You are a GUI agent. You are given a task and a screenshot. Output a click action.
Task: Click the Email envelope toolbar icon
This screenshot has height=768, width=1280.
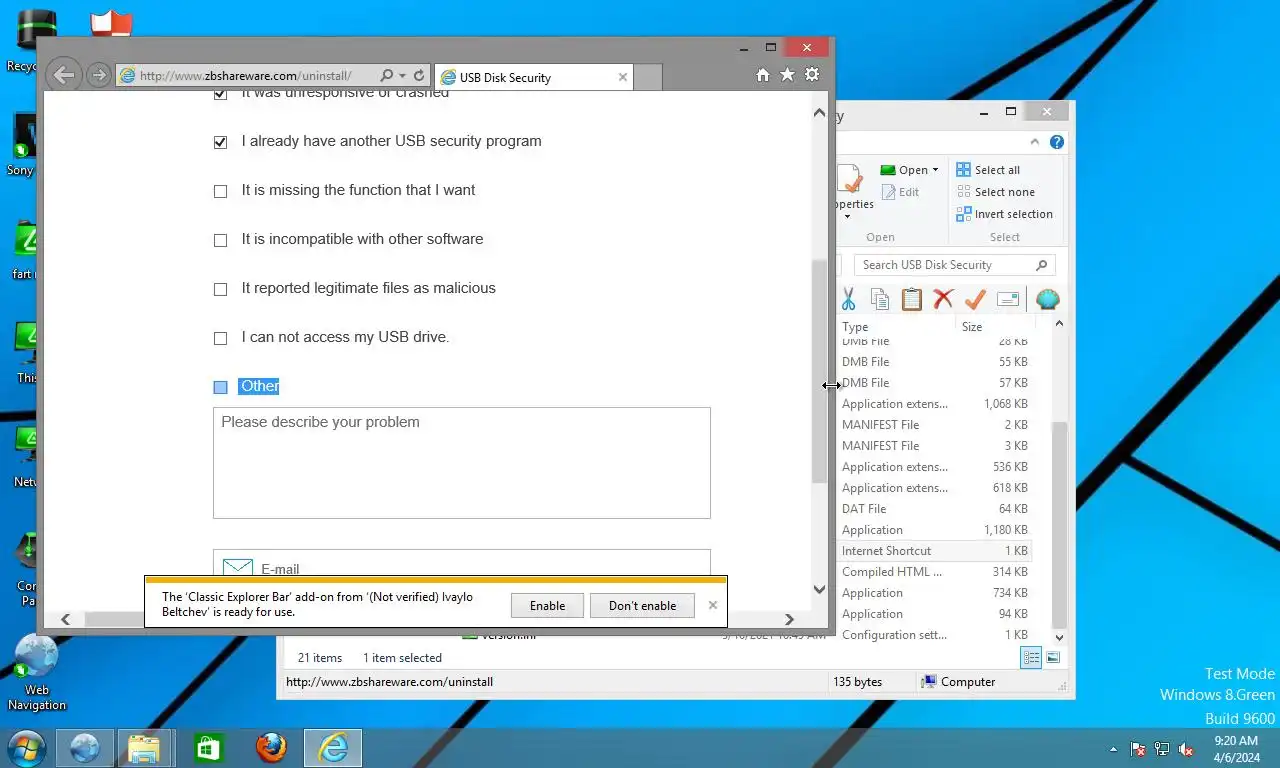[1008, 299]
